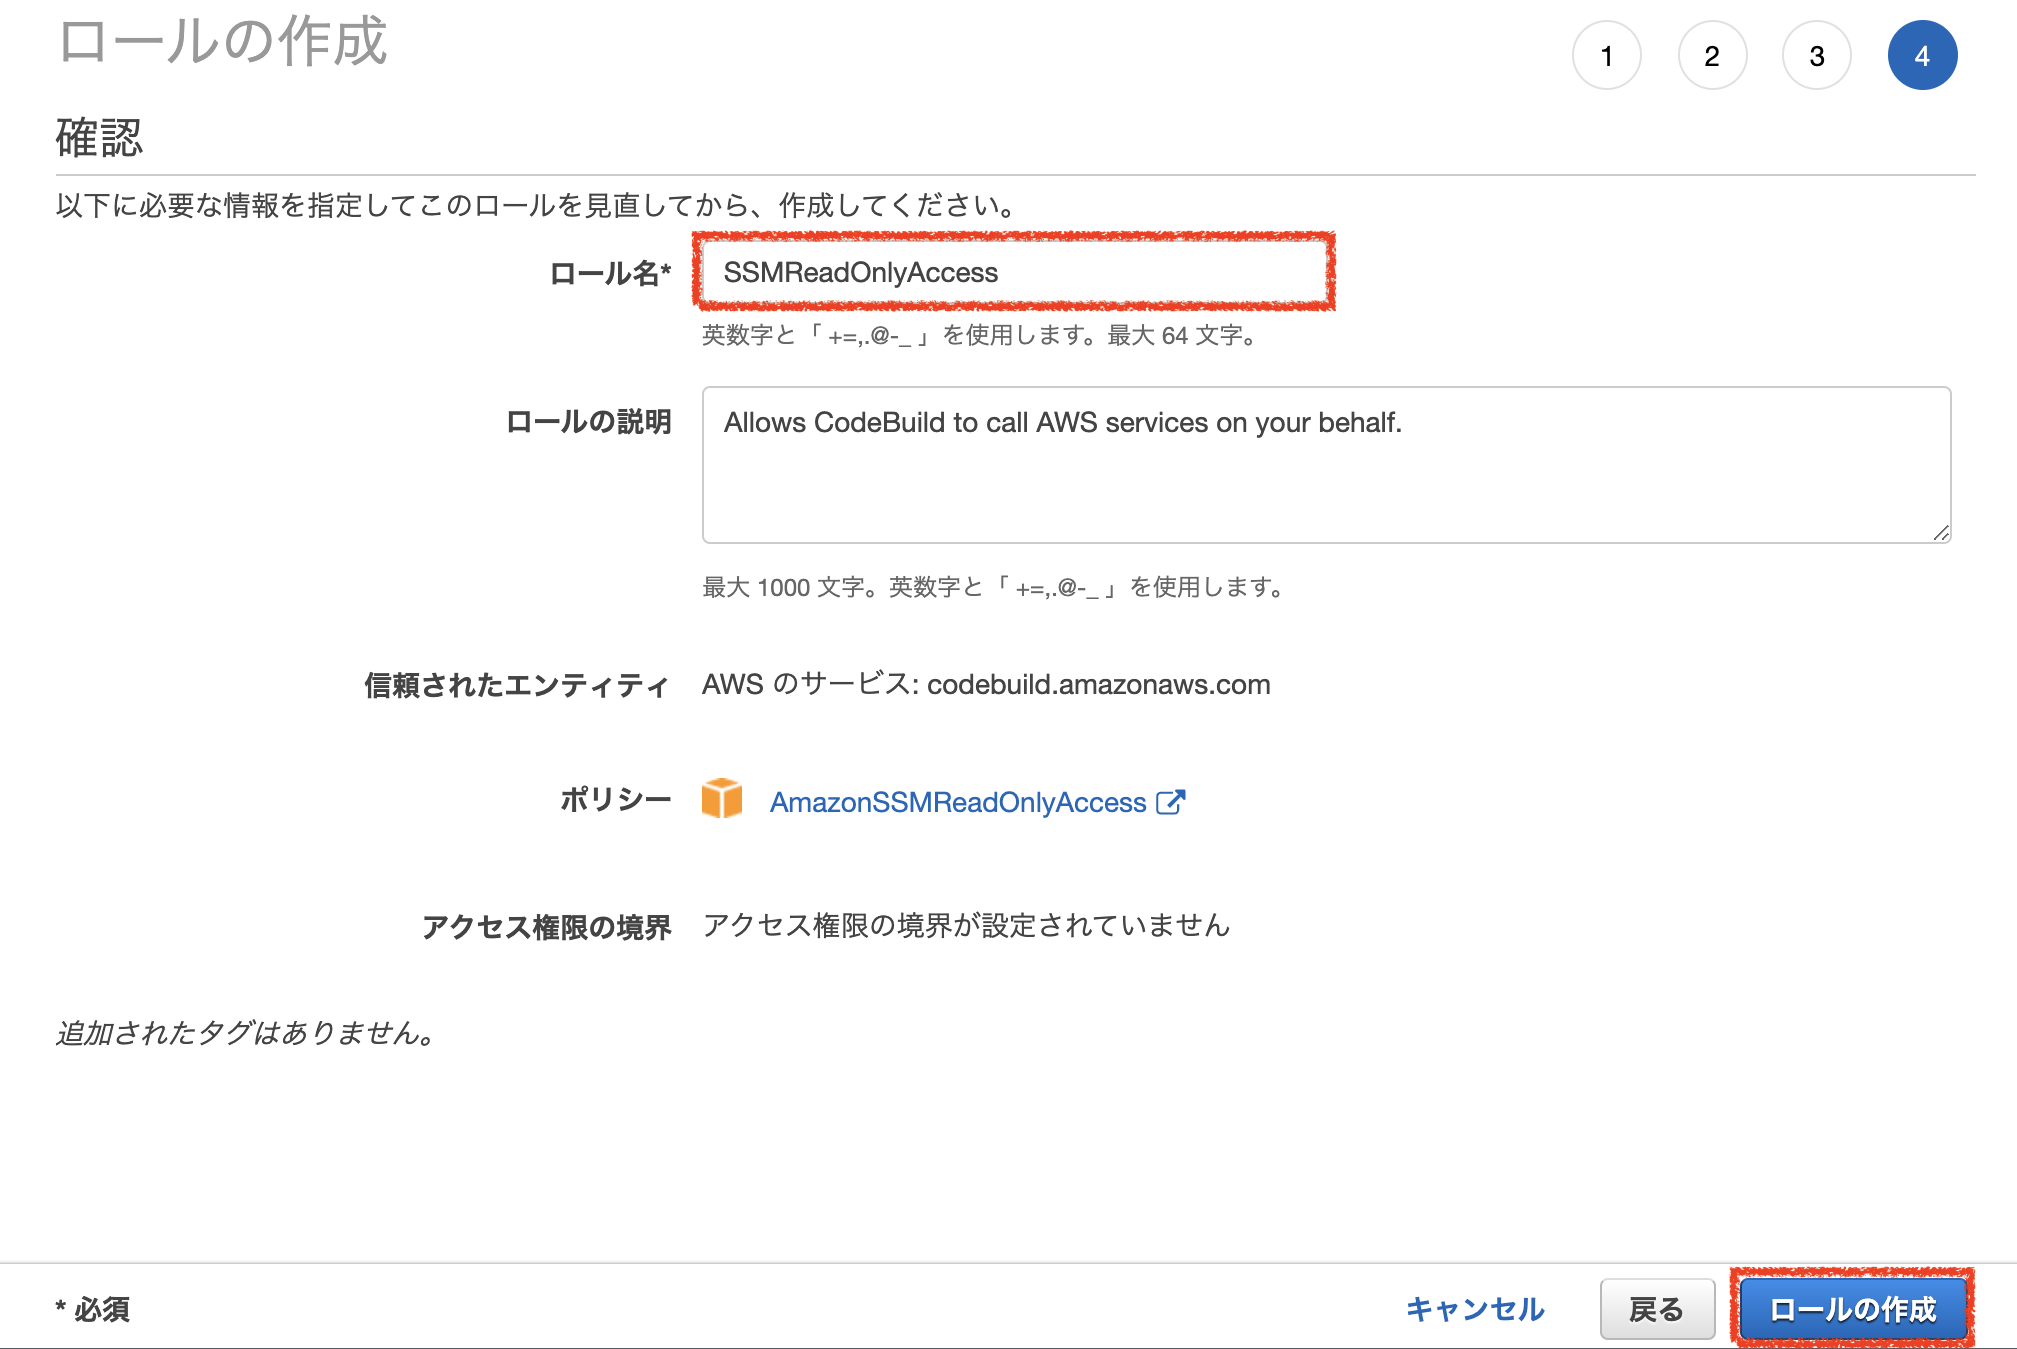Open the AmazonSSMReadOnlyAccess policy link
Screen dimensions: 2017x1349
pos(958,802)
